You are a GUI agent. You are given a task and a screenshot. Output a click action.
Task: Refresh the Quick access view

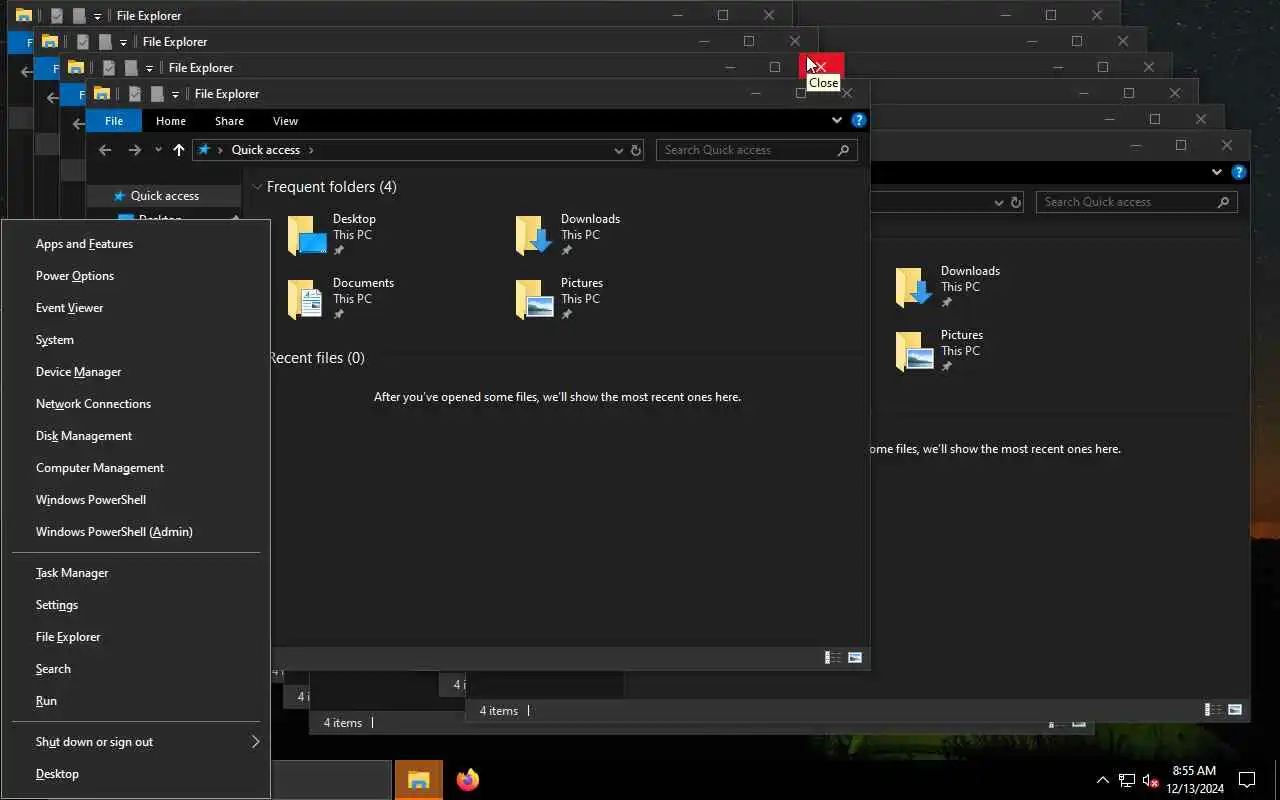635,150
